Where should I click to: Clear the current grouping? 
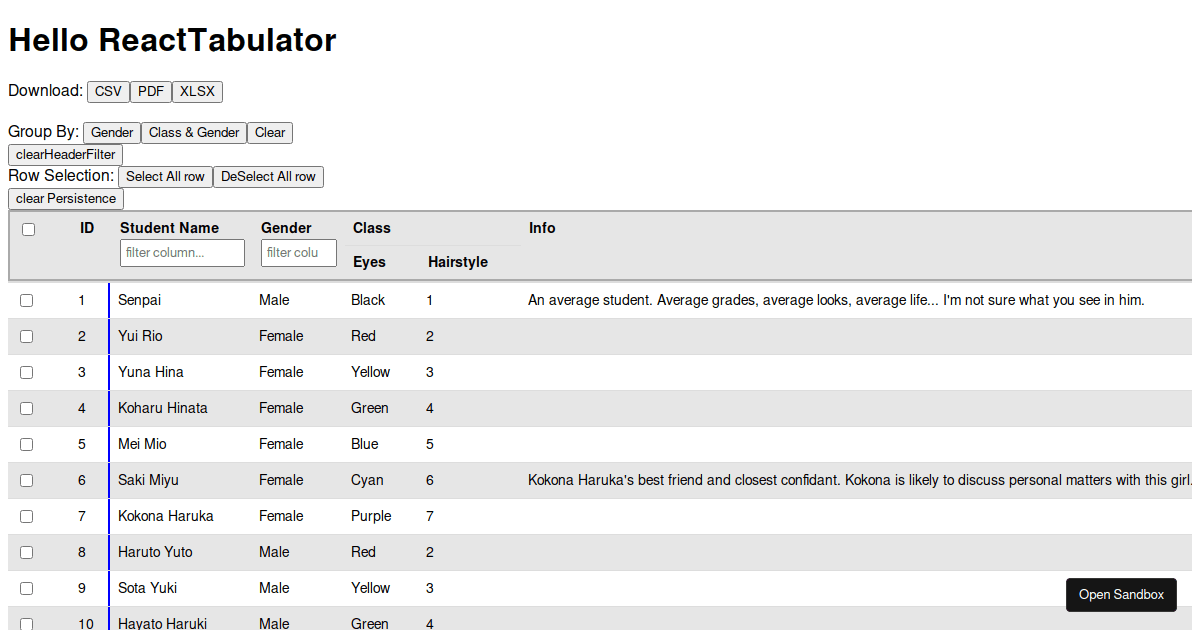[x=269, y=132]
